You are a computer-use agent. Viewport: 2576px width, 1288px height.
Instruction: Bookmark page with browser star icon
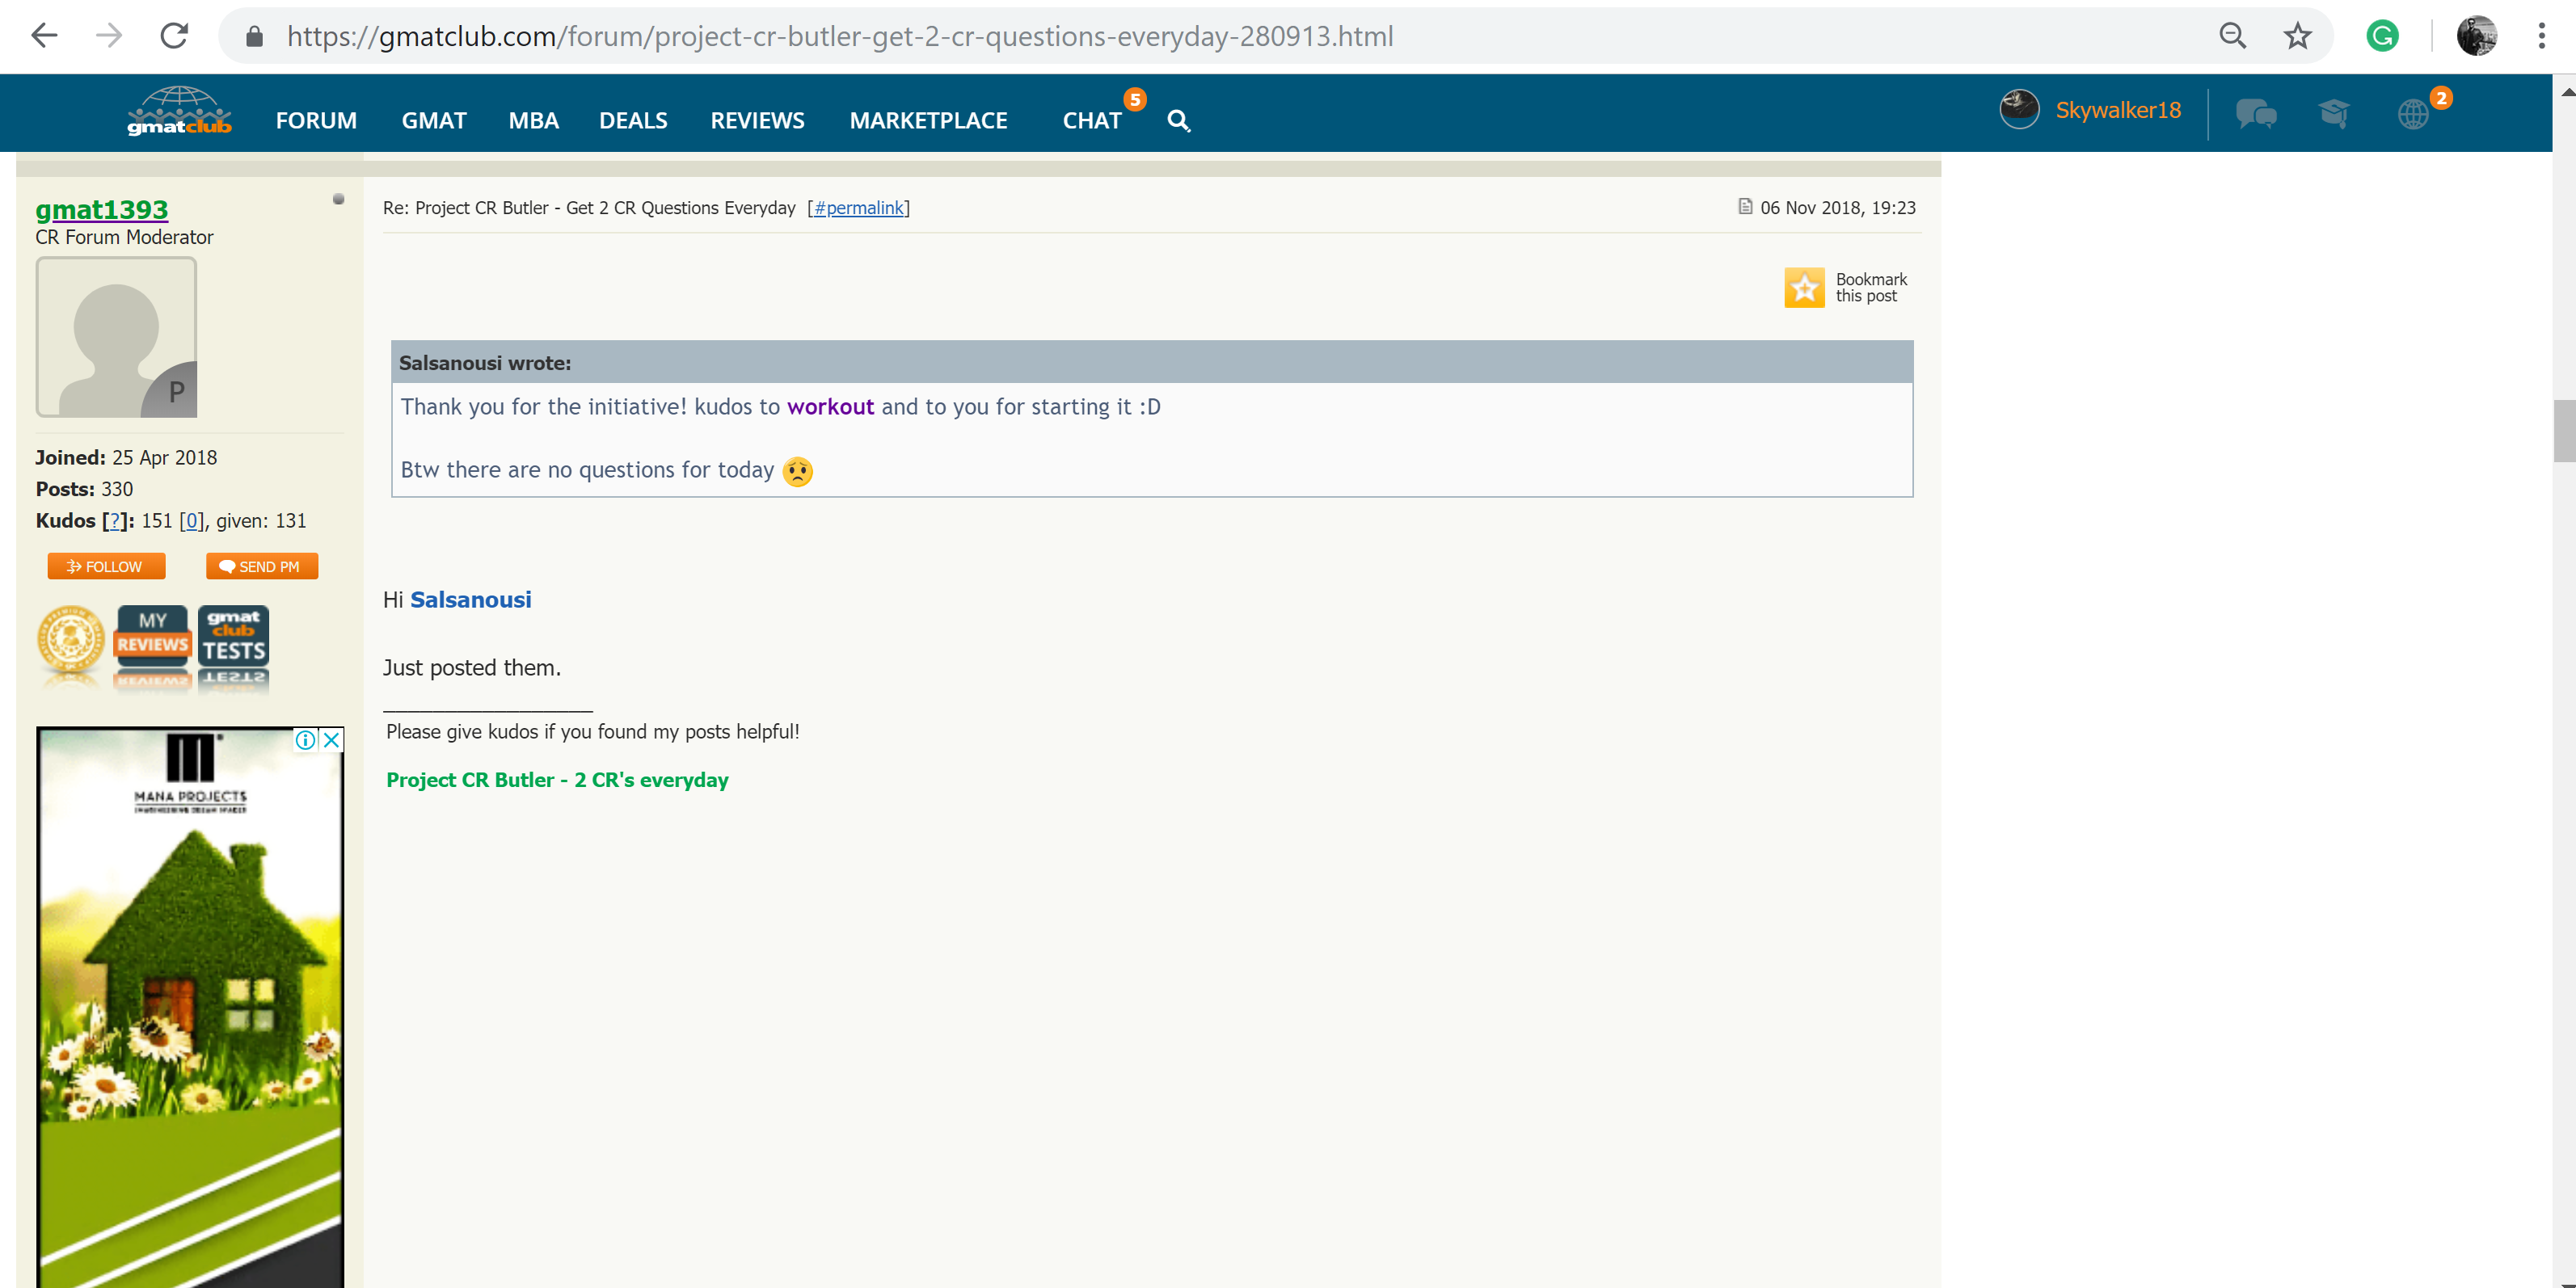pos(2297,37)
